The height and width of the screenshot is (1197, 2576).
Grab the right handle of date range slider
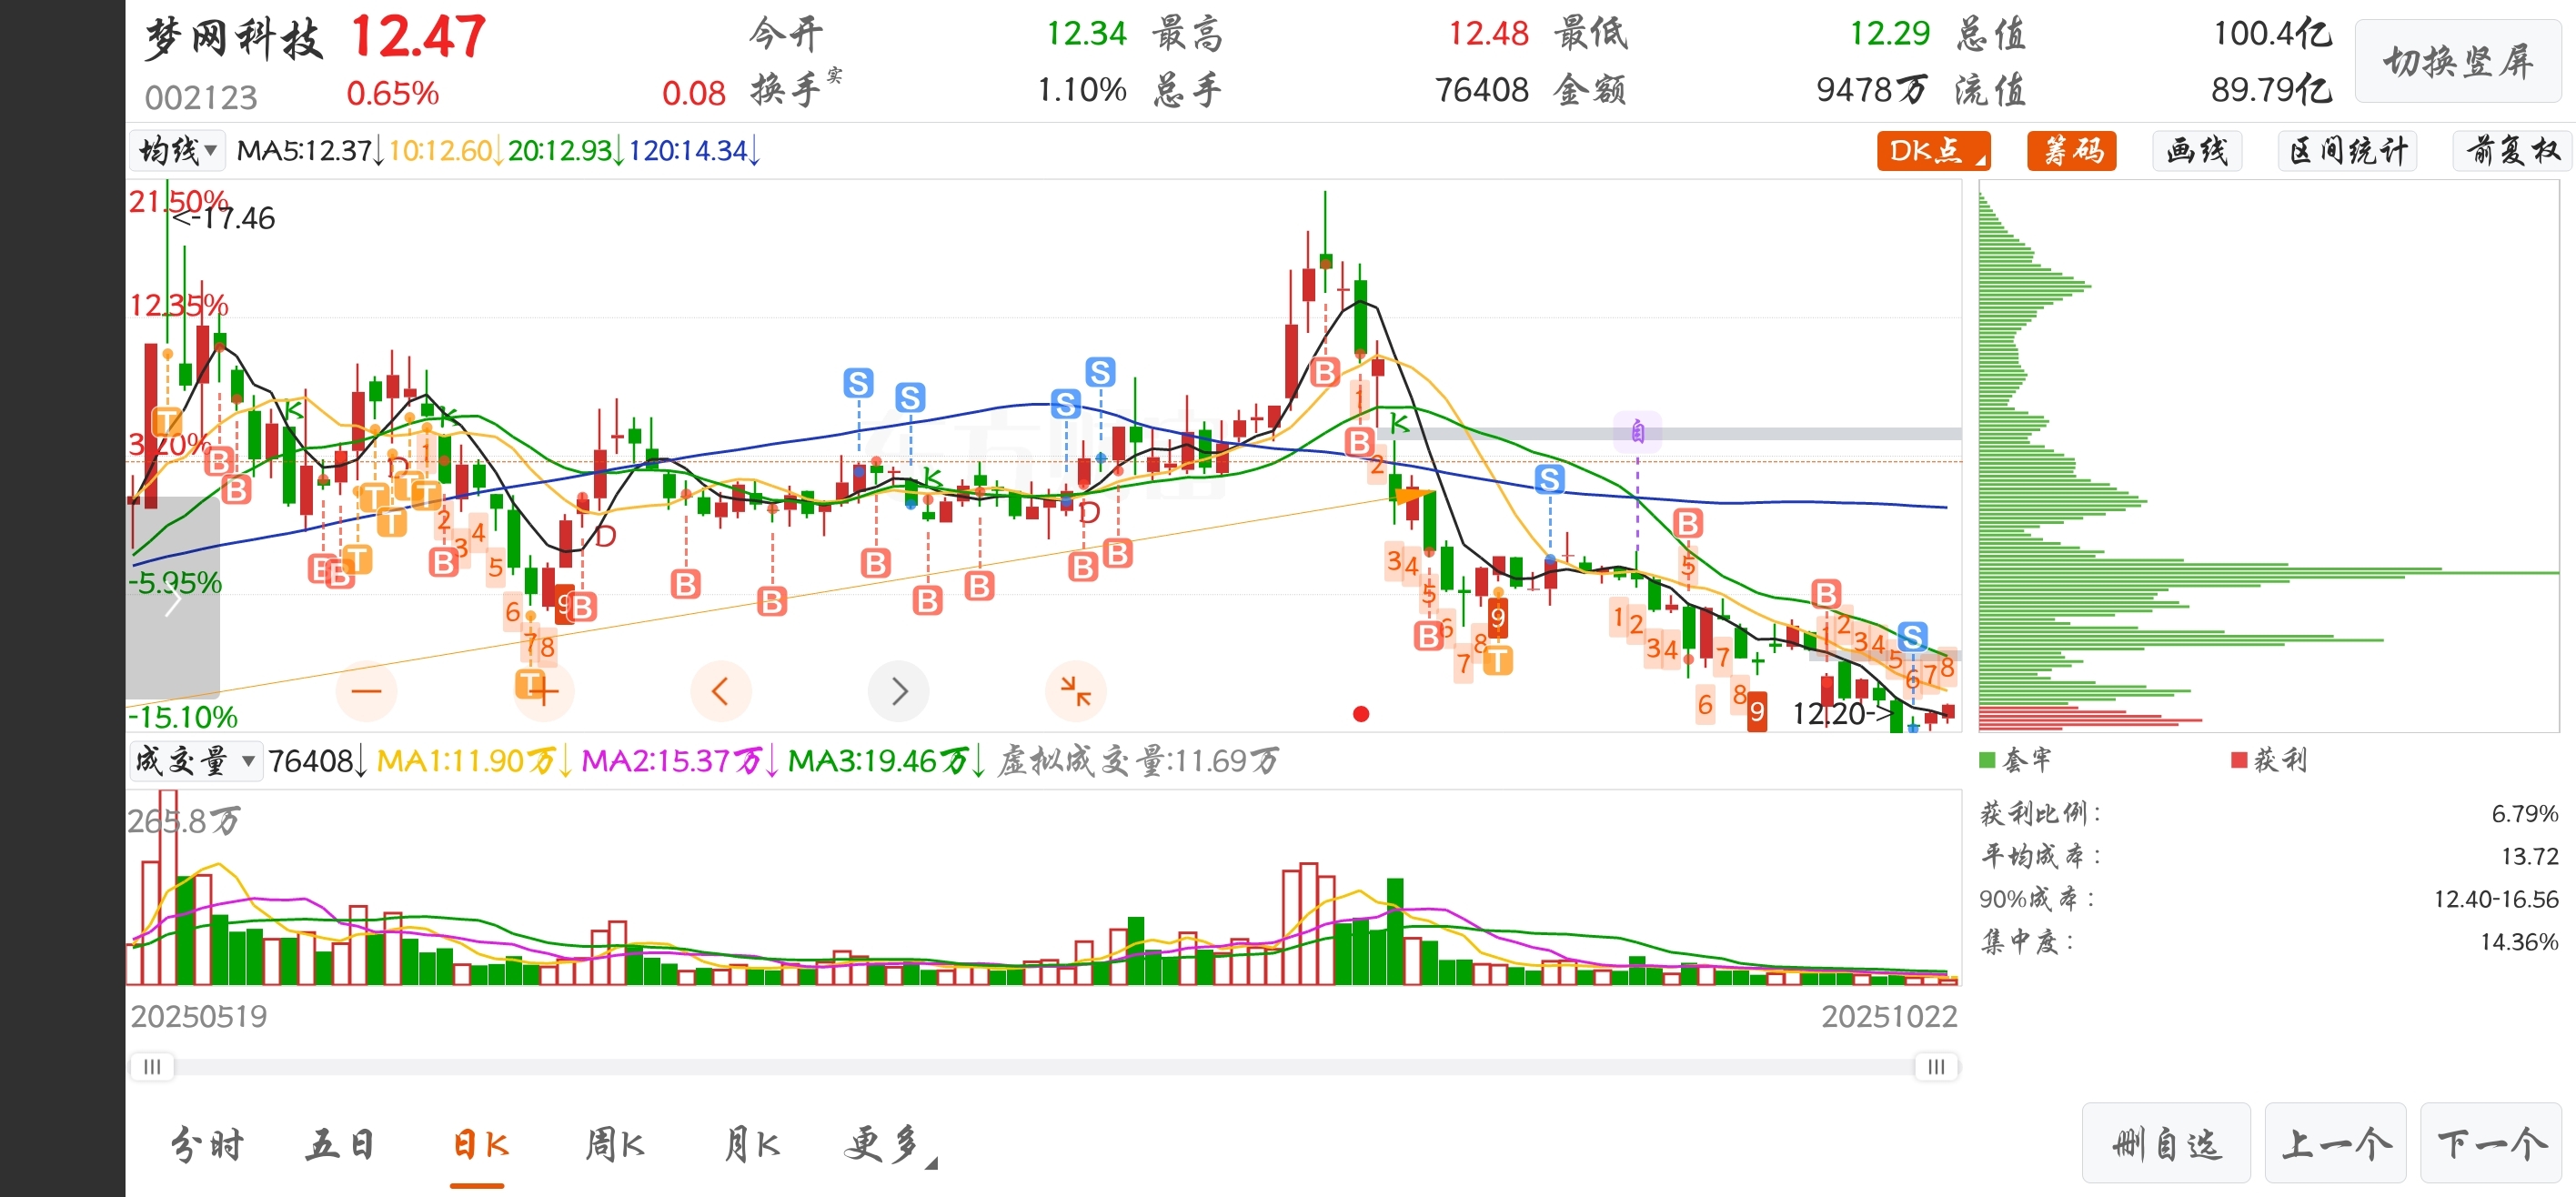tap(1936, 1067)
